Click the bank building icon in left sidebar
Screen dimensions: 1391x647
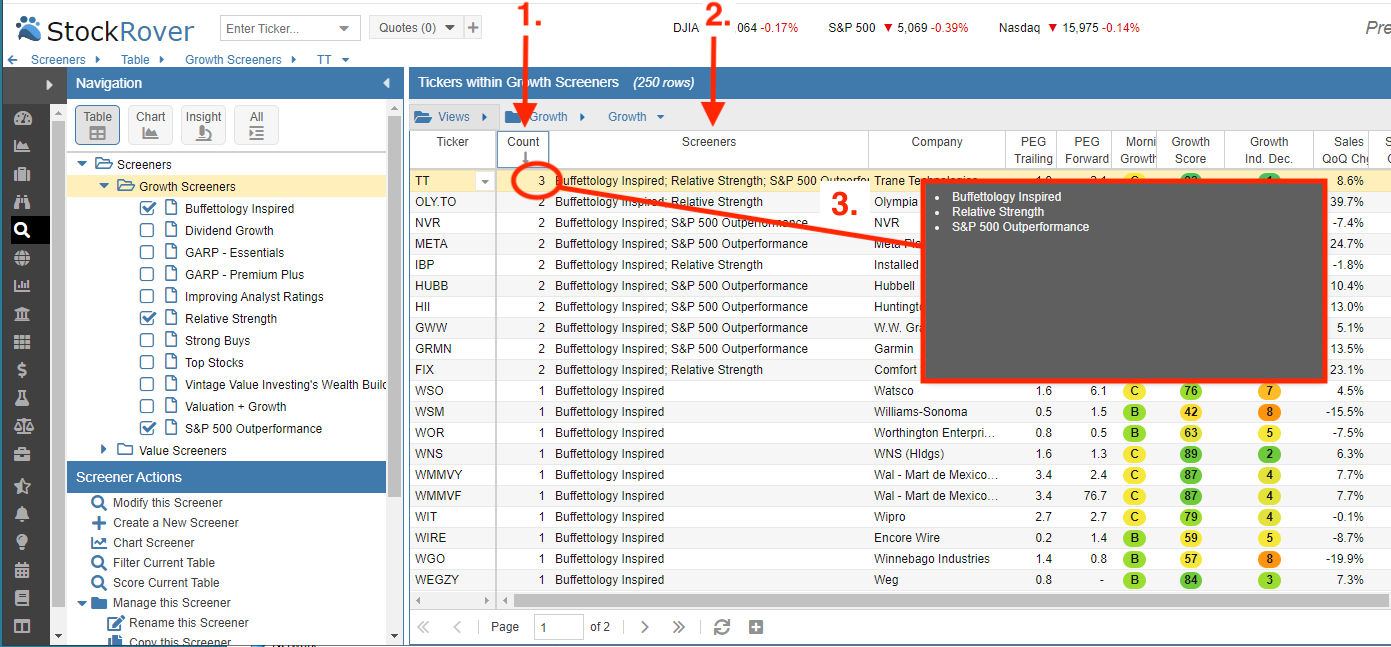[22, 314]
